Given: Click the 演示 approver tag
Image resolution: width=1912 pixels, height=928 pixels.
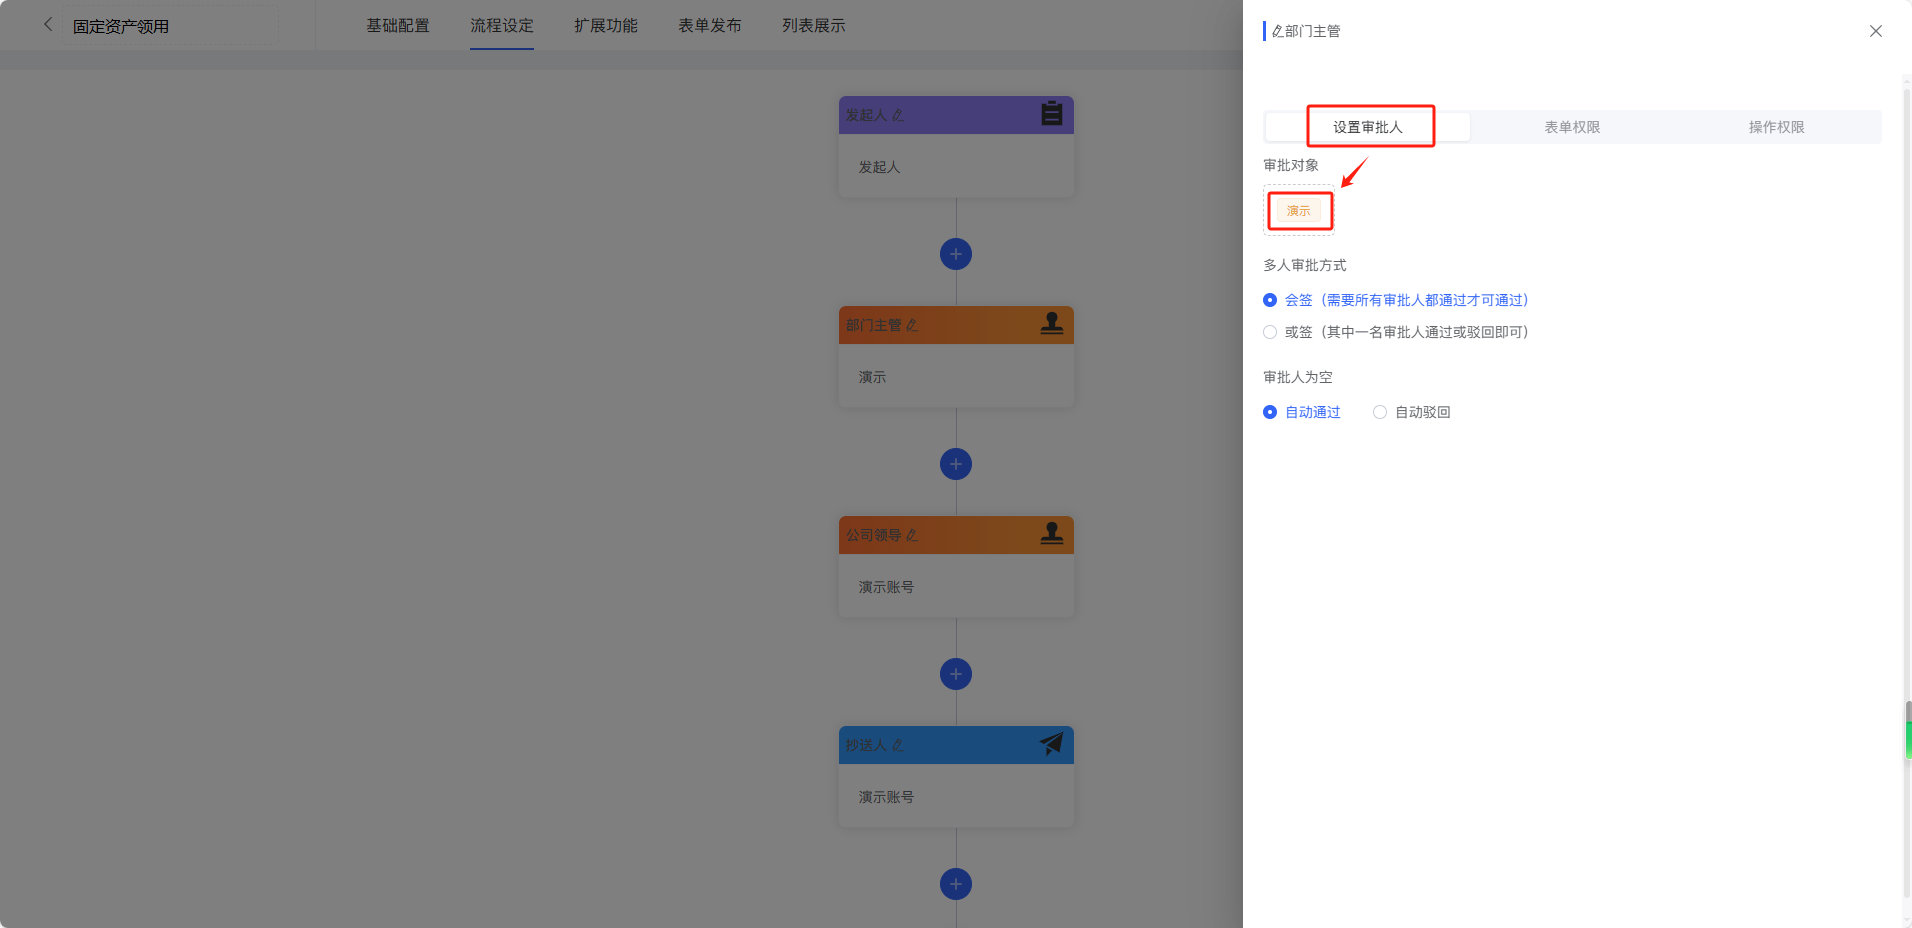Looking at the screenshot, I should coord(1298,211).
